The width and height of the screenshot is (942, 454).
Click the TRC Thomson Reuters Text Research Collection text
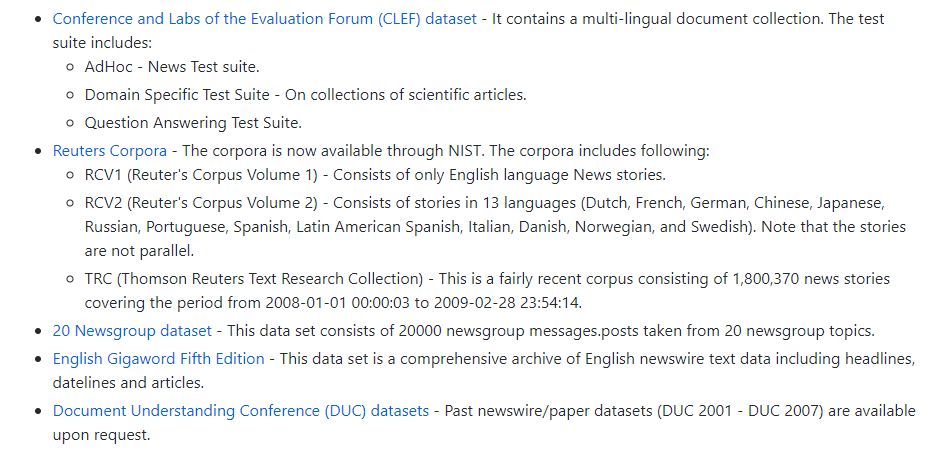point(254,279)
